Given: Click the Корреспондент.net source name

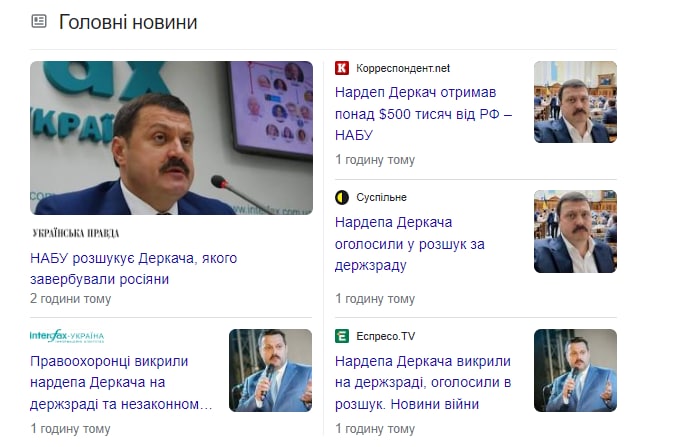Looking at the screenshot, I should pyautogui.click(x=403, y=68).
